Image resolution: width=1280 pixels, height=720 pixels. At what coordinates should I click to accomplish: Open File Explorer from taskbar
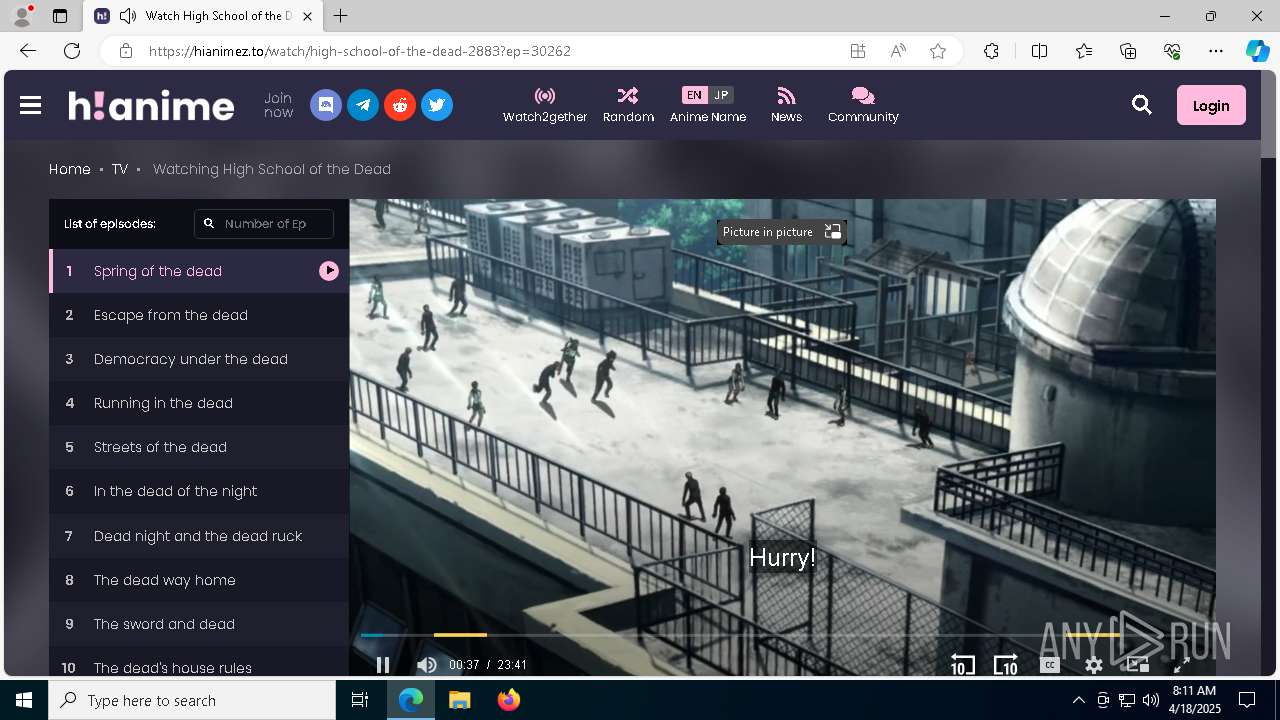460,700
